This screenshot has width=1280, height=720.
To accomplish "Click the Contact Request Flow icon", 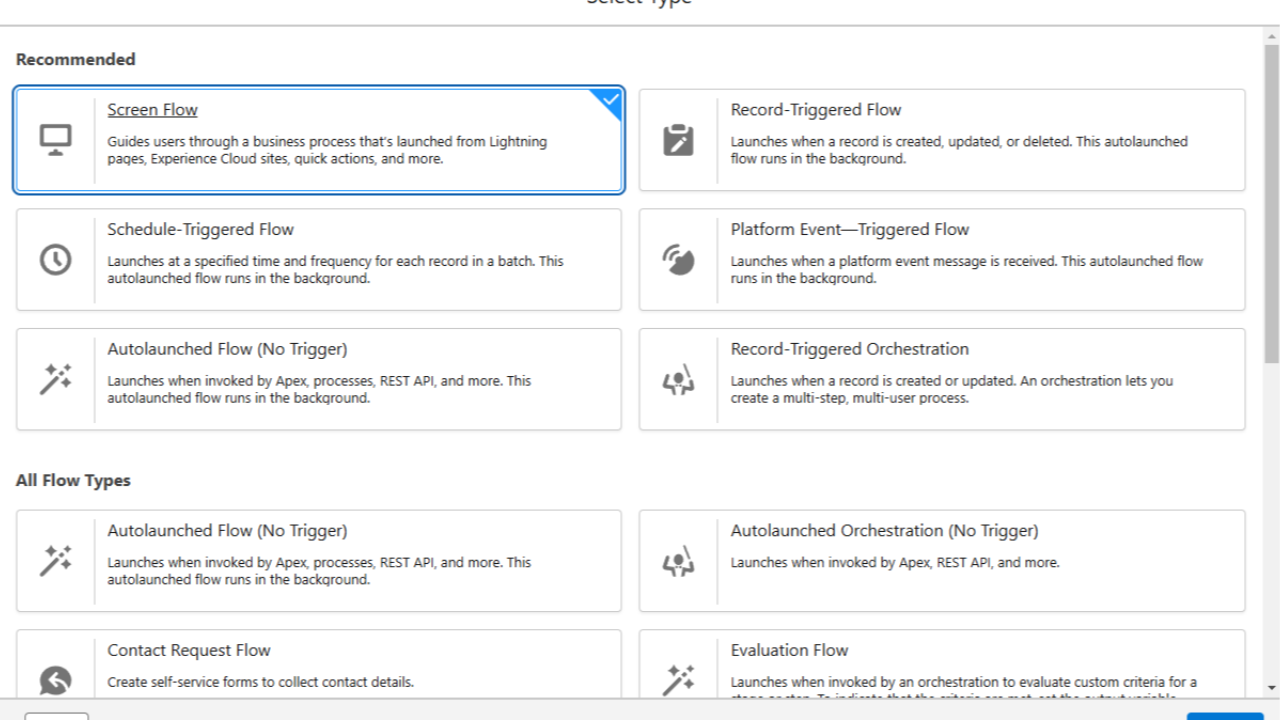I will 55,681.
